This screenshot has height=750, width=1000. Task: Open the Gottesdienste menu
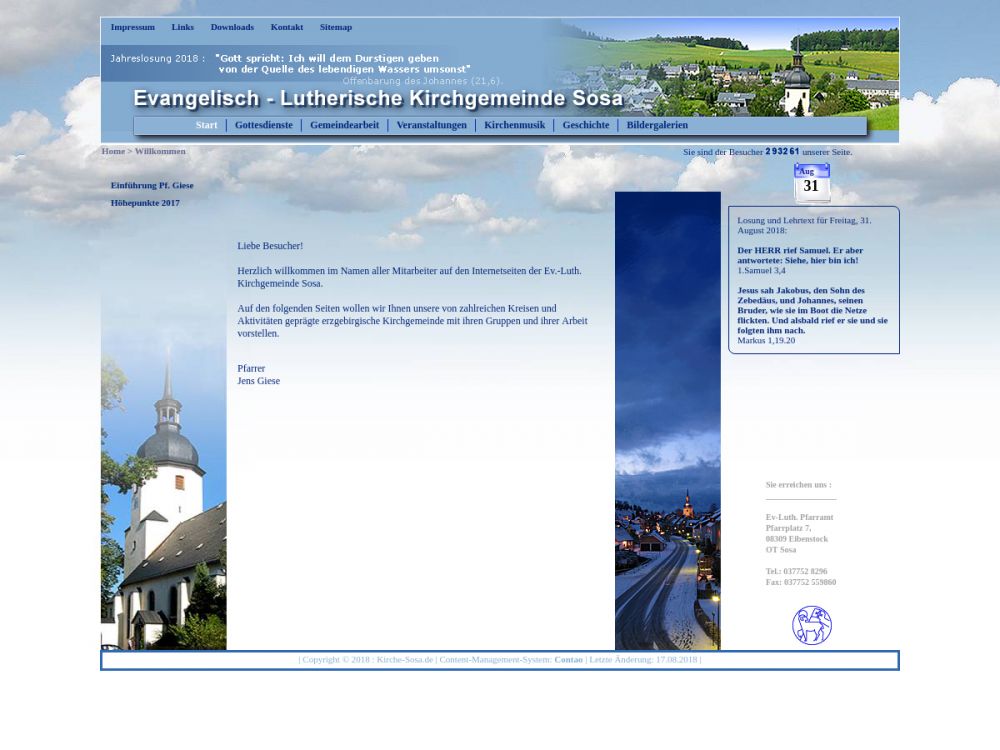(263, 125)
